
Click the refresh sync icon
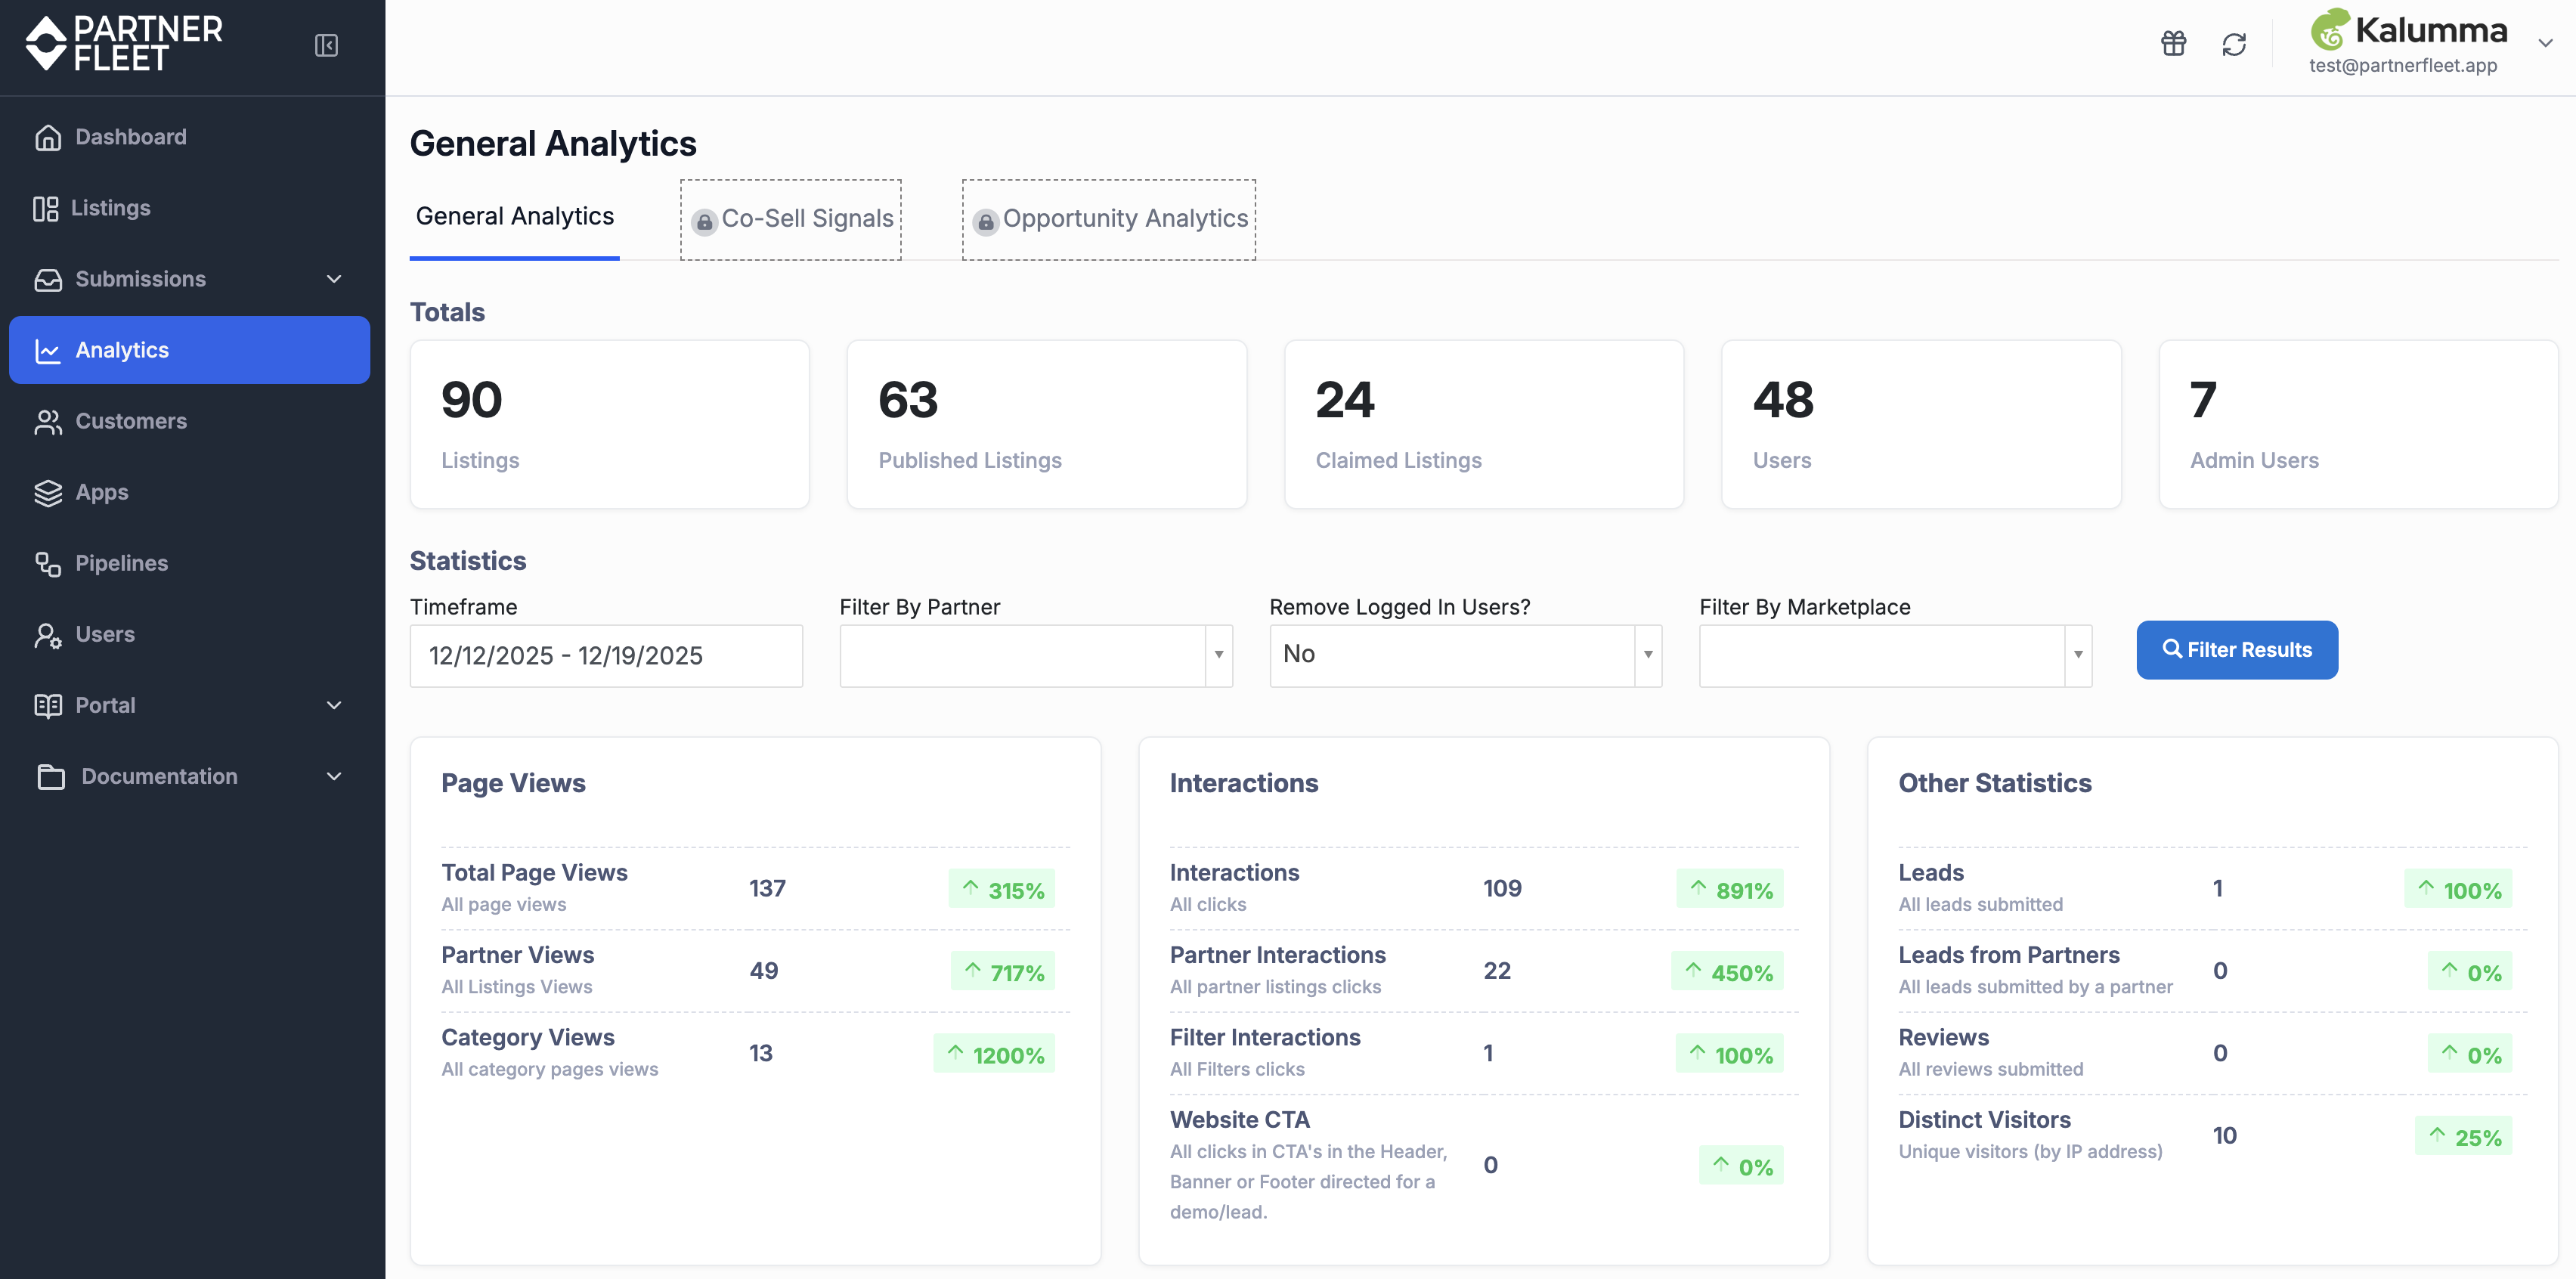(2234, 44)
